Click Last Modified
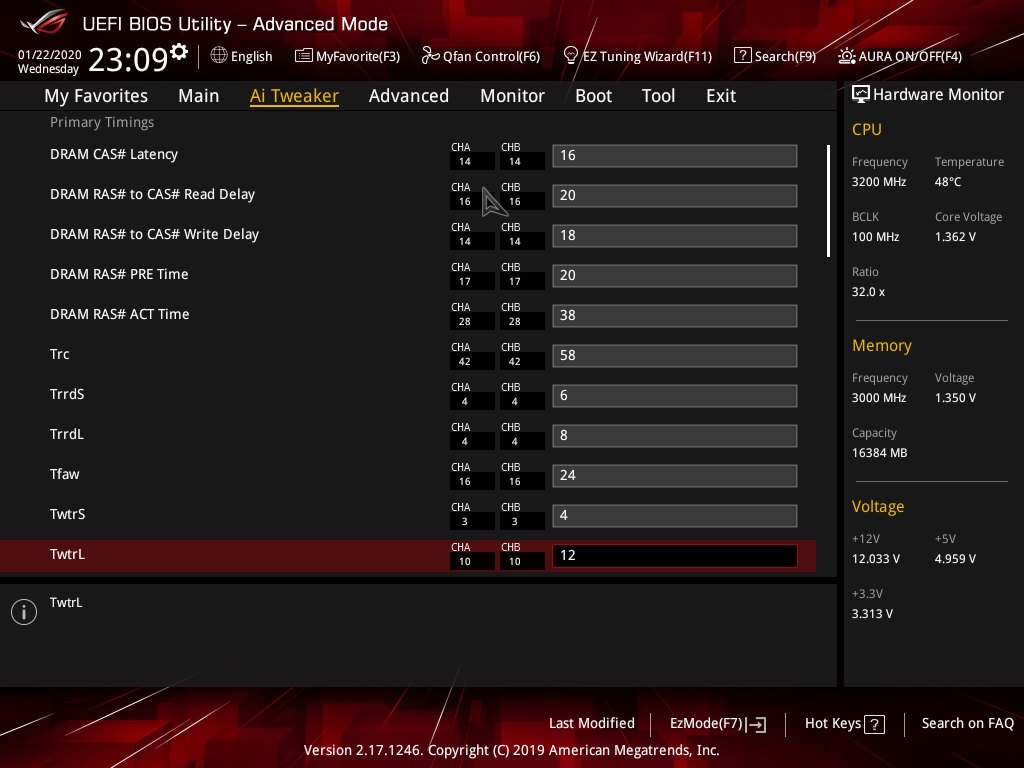Screen dimensions: 1024x768 [592, 724]
